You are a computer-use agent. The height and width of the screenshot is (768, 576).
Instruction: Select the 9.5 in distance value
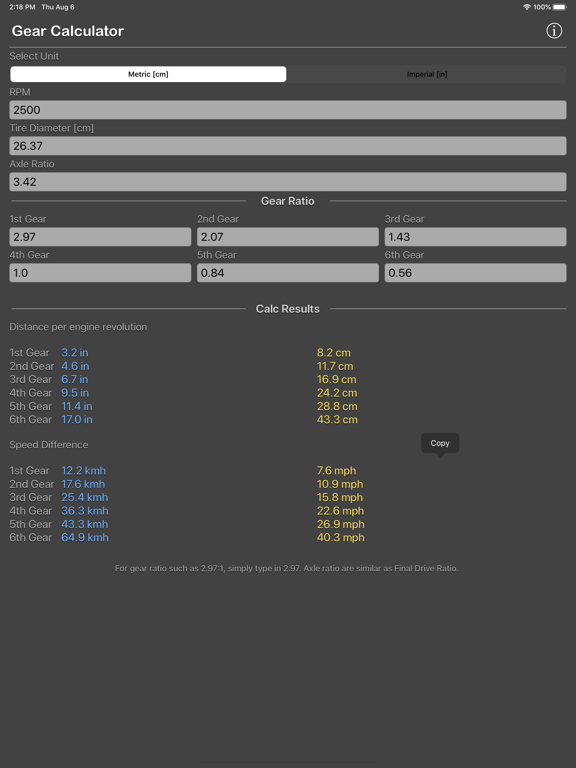coord(75,393)
